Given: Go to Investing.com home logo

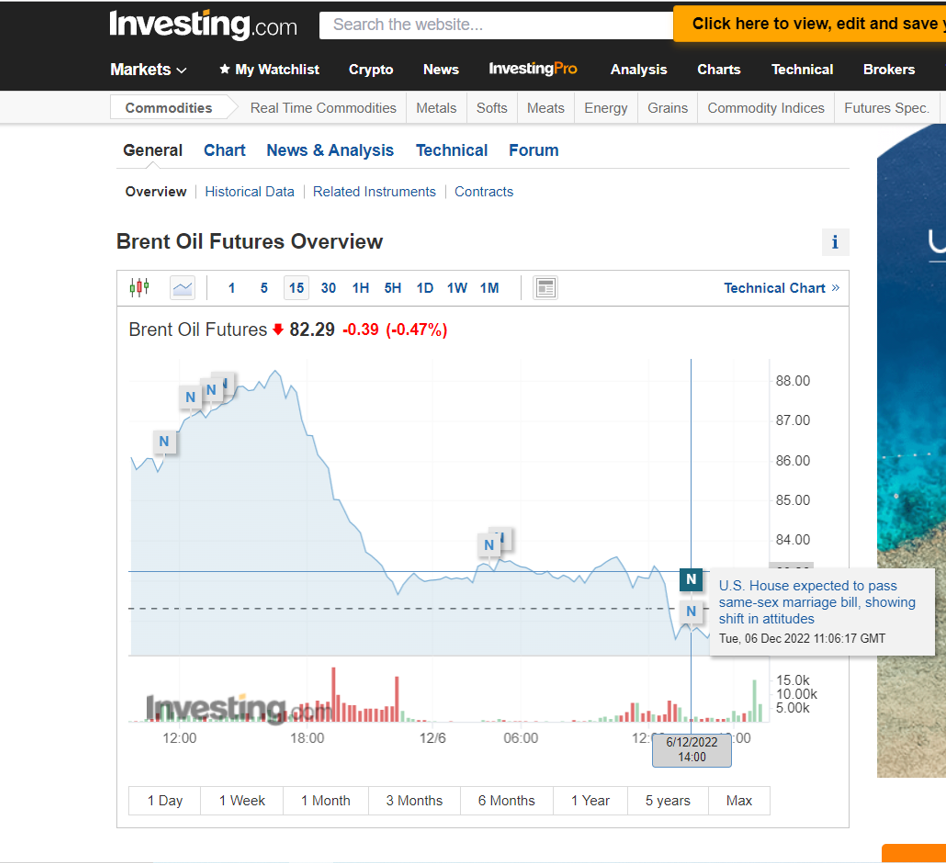Looking at the screenshot, I should pyautogui.click(x=203, y=25).
